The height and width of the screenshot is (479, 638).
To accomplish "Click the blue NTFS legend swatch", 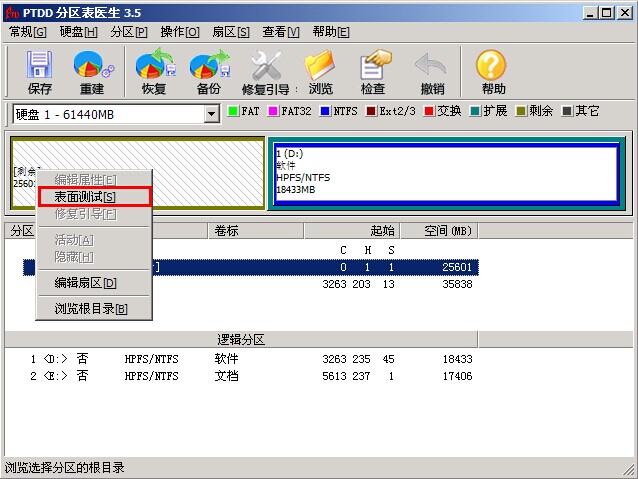I will point(325,111).
